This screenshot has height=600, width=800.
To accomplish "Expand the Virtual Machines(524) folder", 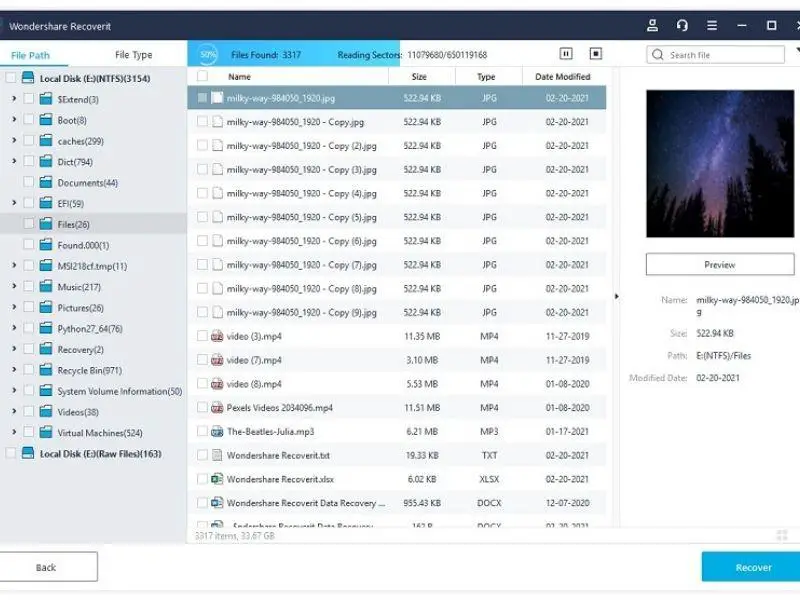I will point(14,432).
